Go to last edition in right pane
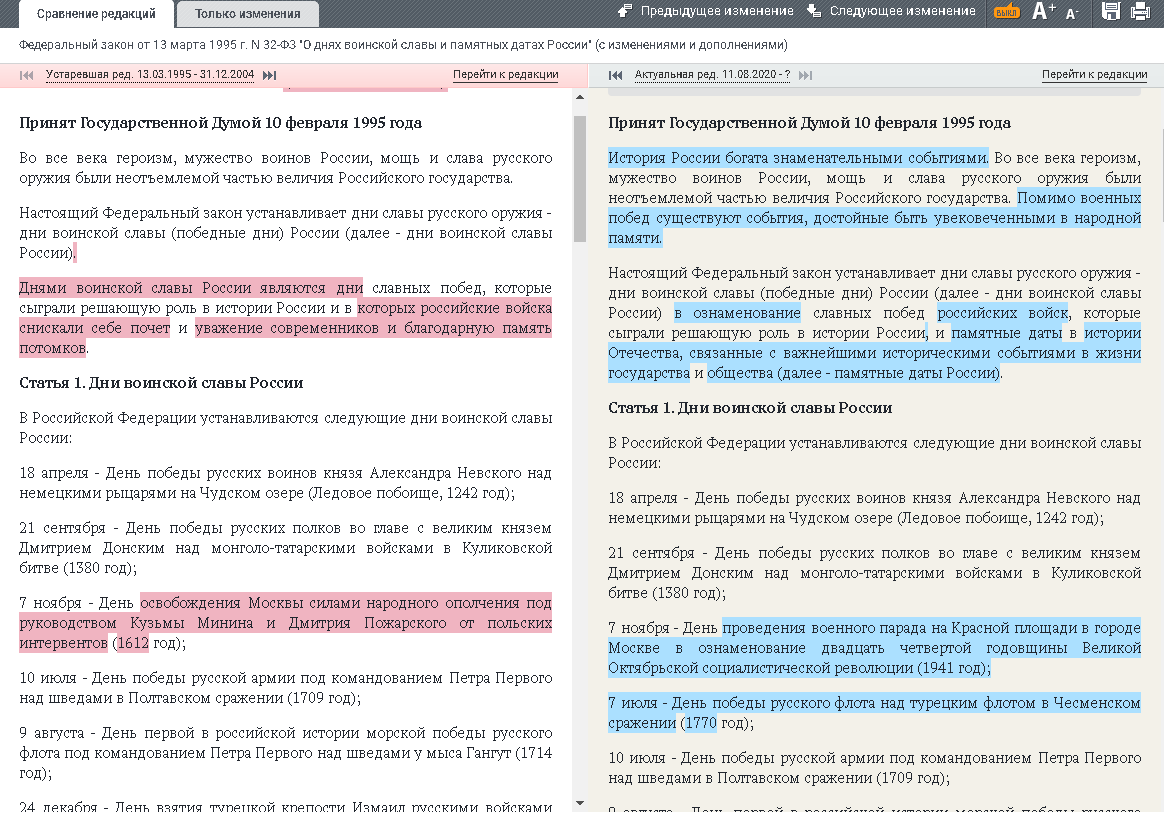1164x816 pixels. [x=805, y=75]
